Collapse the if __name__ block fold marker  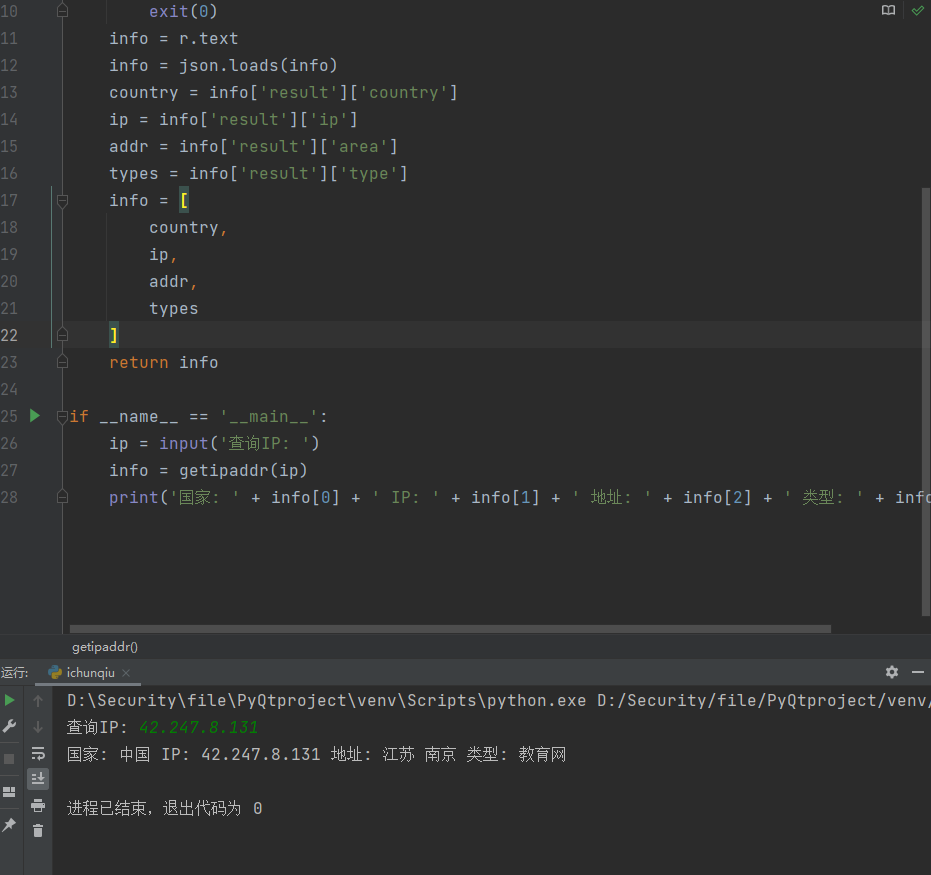(x=62, y=417)
